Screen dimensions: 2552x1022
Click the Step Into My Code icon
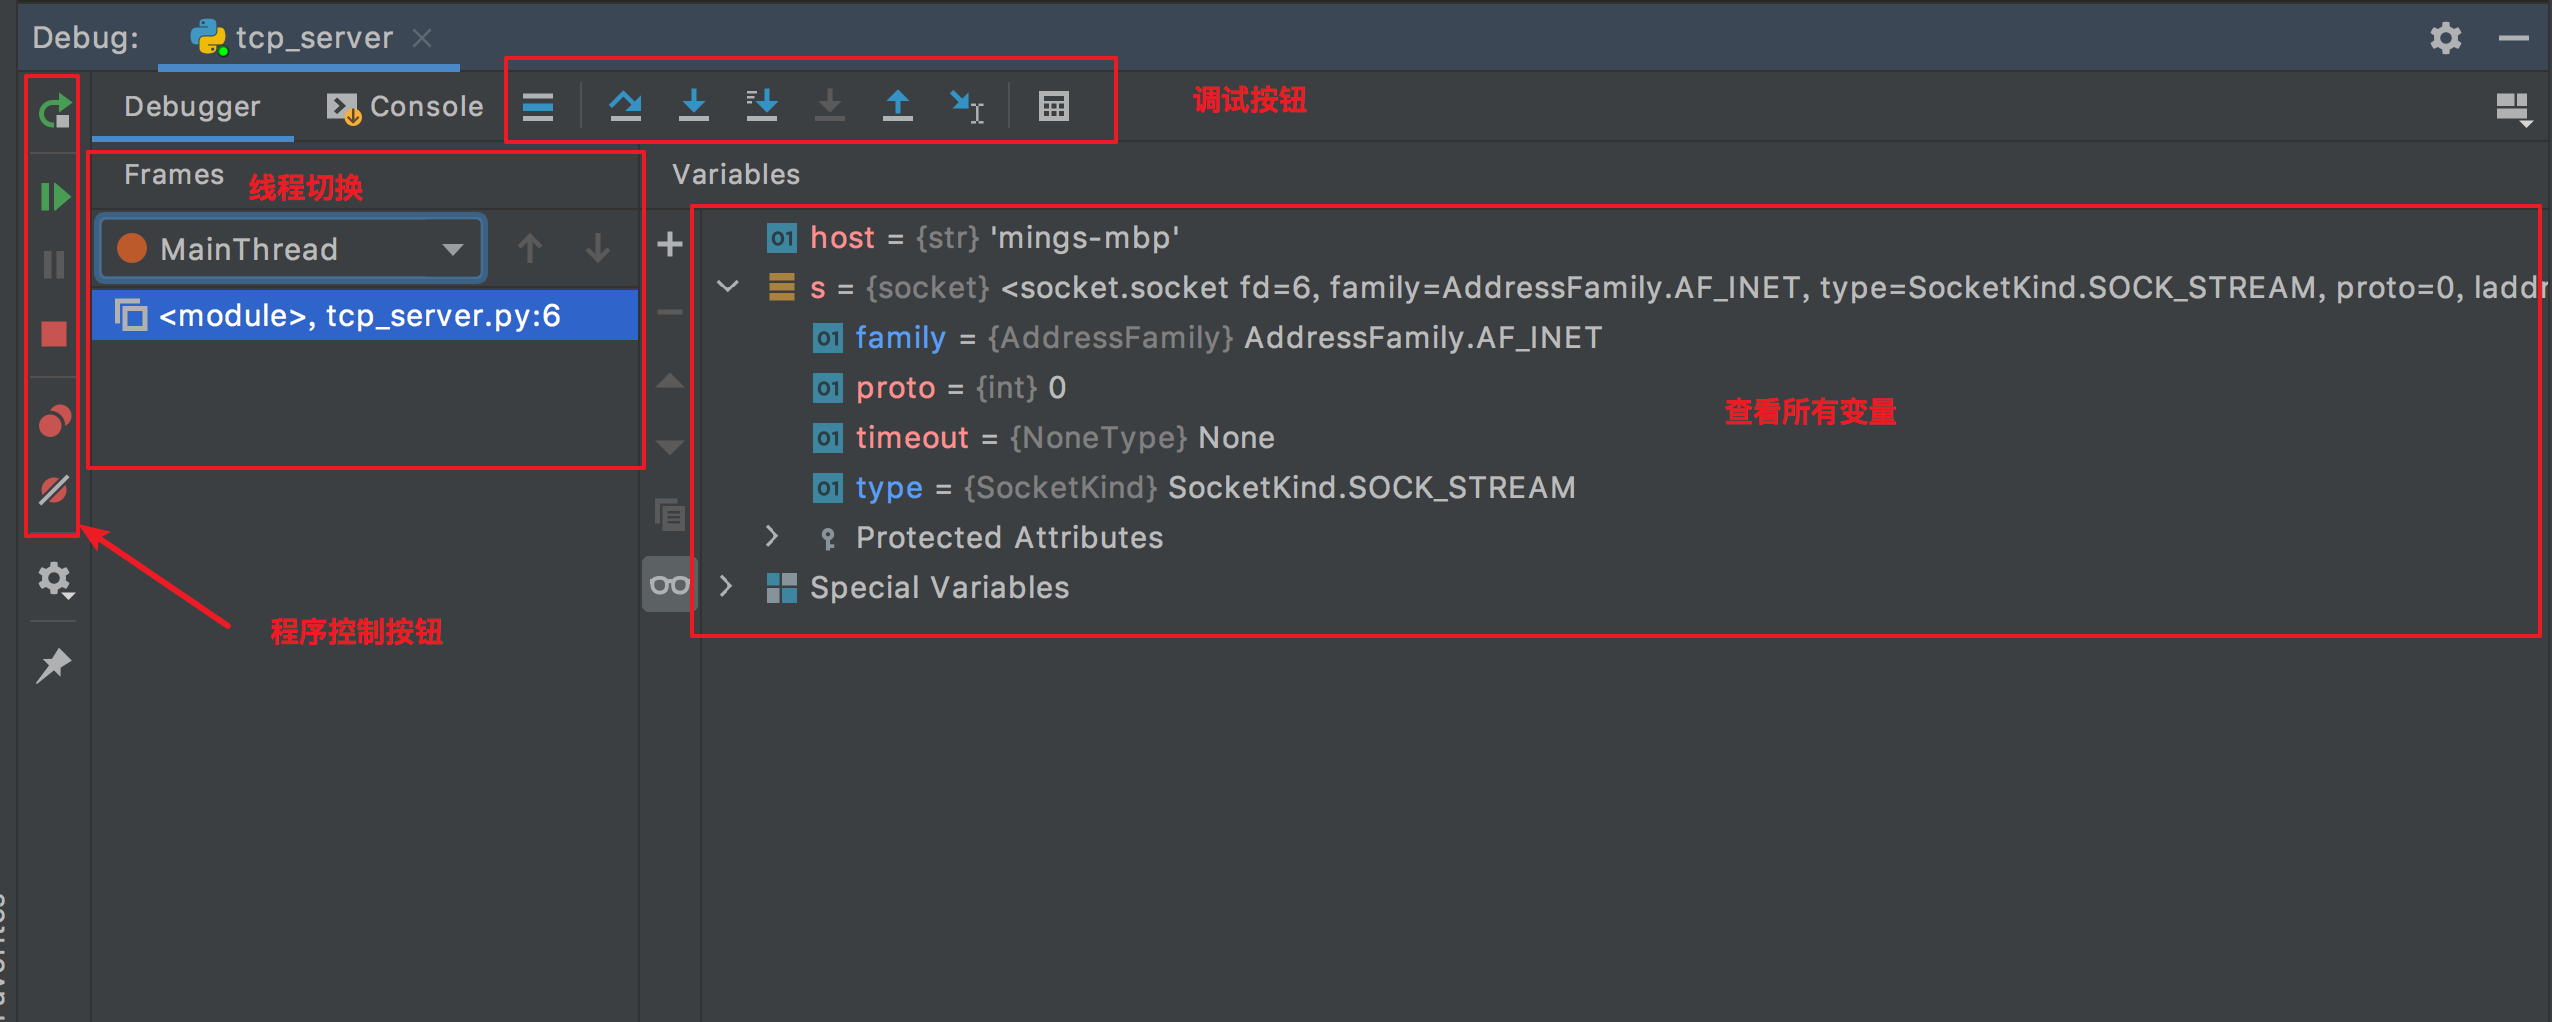pos(762,106)
